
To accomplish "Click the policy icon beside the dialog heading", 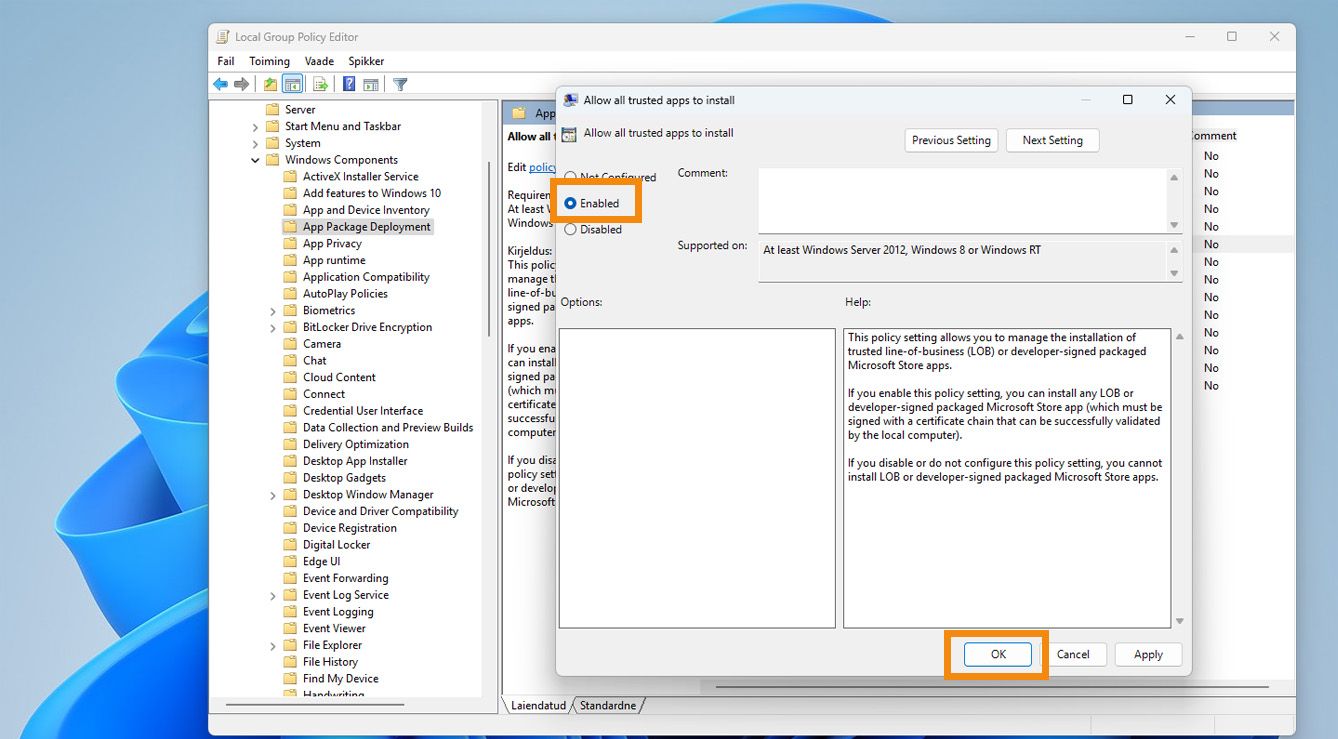I will click(569, 133).
